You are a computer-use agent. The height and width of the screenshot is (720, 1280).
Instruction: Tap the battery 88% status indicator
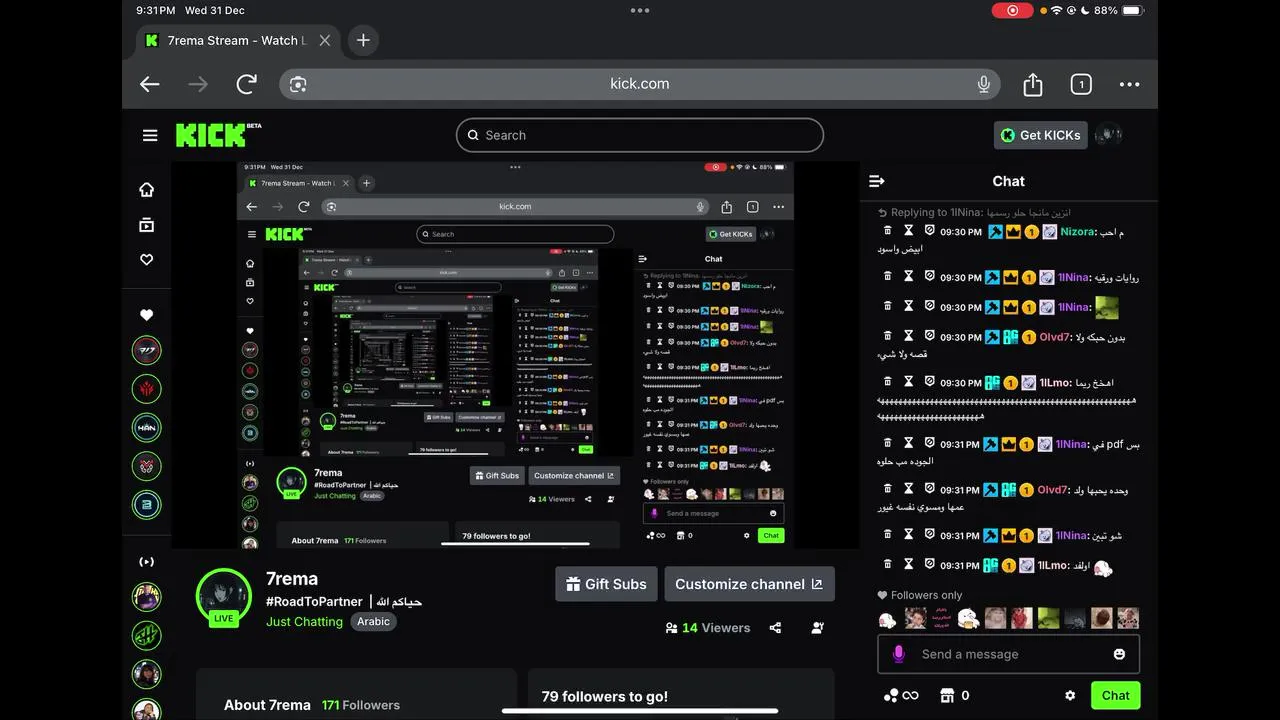tap(1120, 10)
